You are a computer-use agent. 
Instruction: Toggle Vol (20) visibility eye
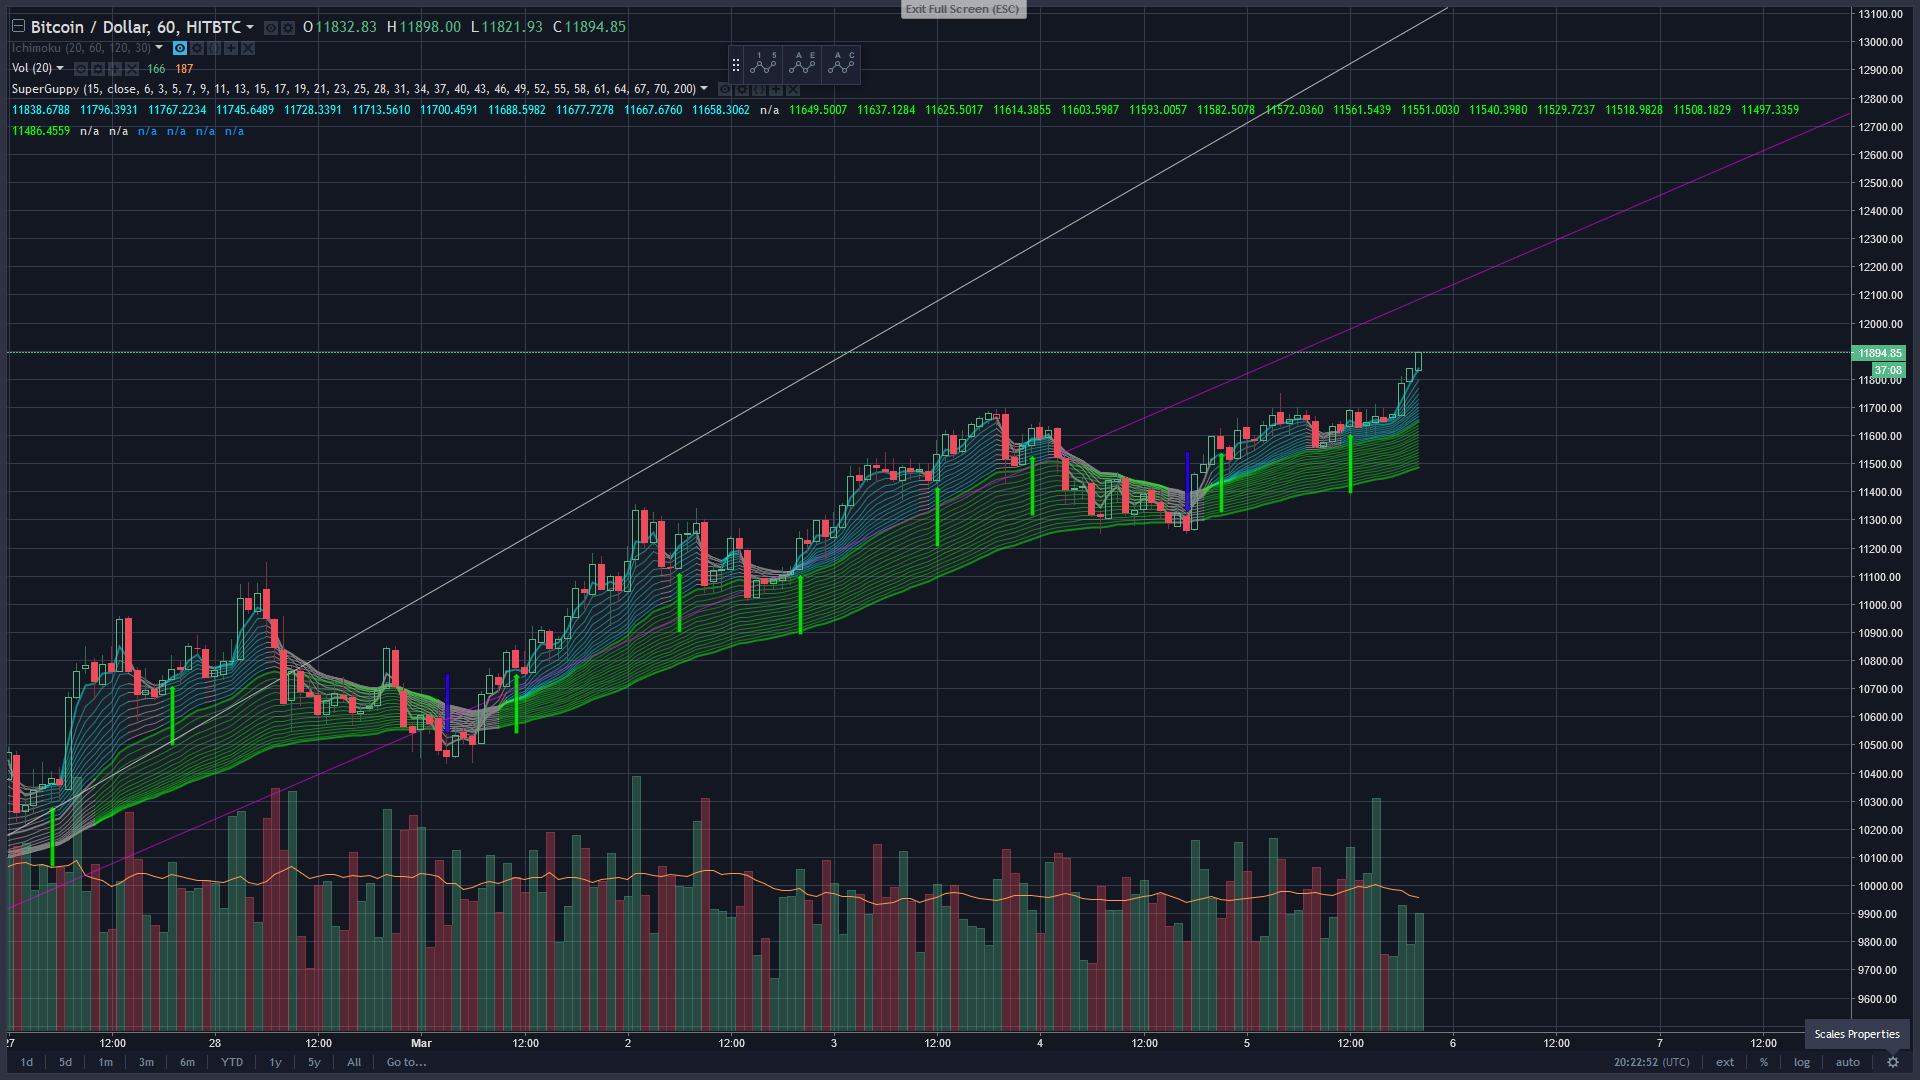[81, 69]
